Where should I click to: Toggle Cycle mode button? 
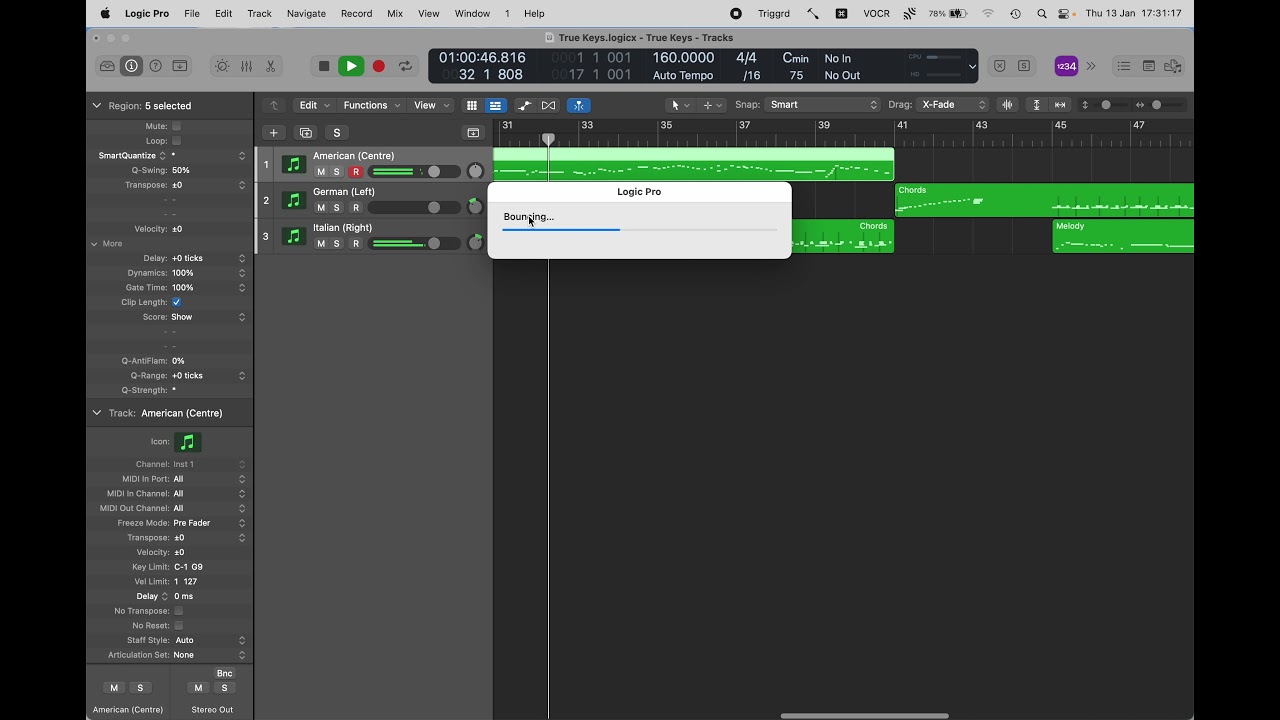click(405, 66)
